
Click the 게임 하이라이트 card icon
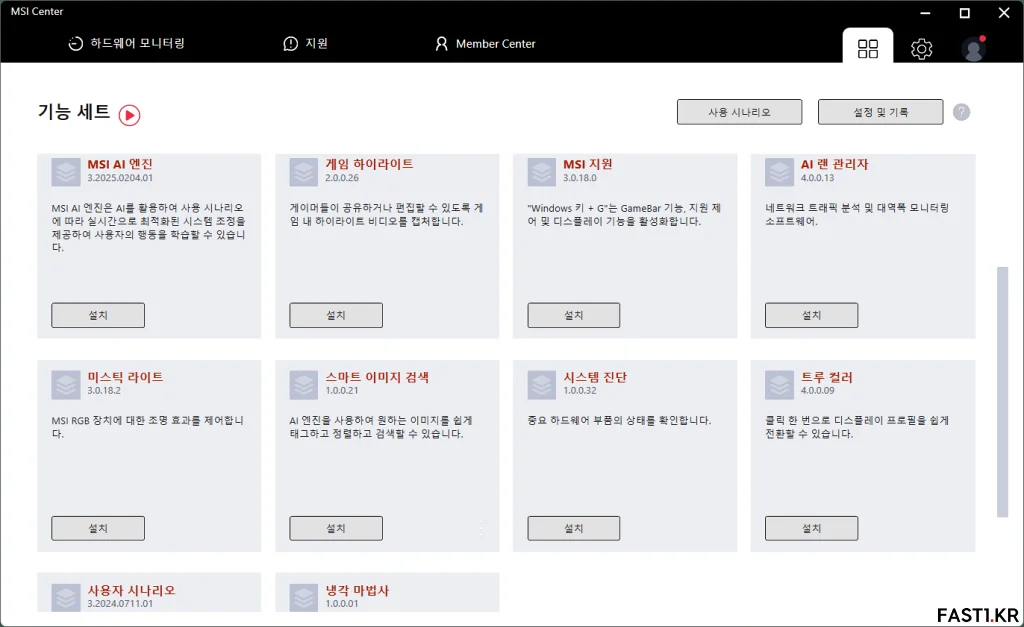[x=304, y=172]
